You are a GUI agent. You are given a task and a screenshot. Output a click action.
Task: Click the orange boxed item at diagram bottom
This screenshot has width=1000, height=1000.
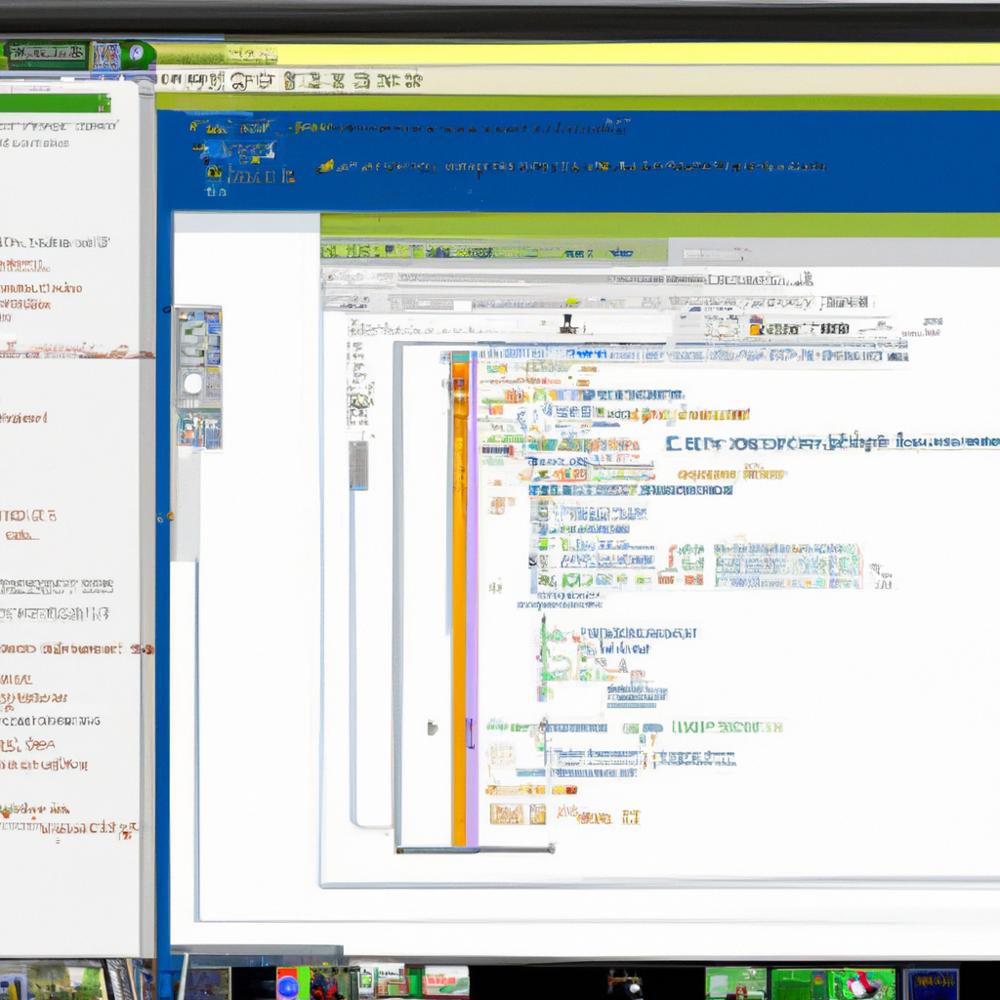click(x=507, y=814)
